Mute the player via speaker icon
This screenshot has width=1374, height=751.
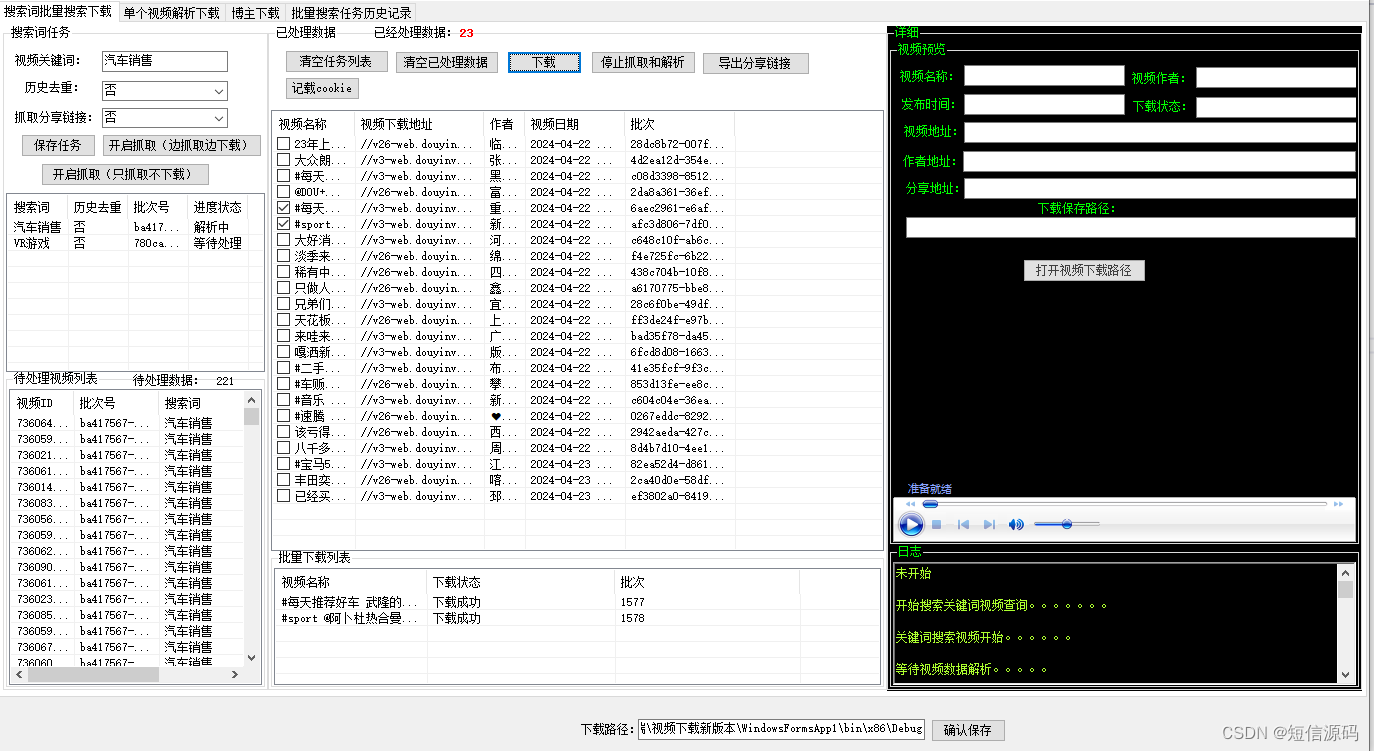(1016, 524)
